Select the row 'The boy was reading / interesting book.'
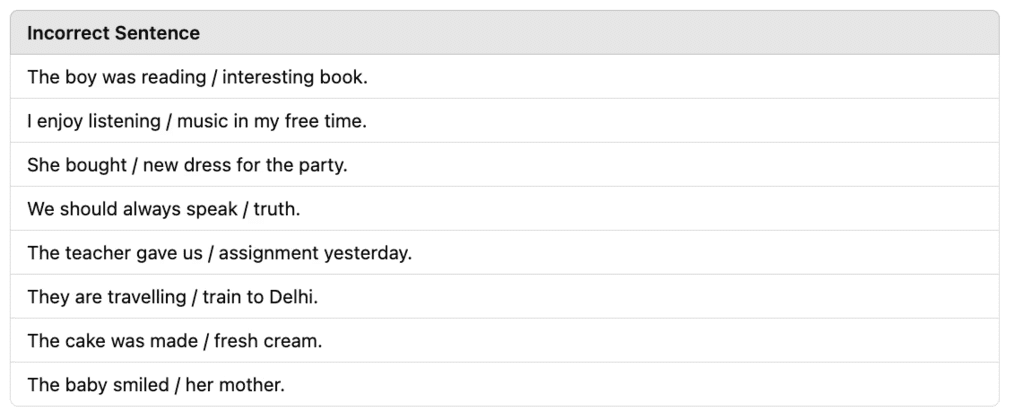 pos(504,77)
